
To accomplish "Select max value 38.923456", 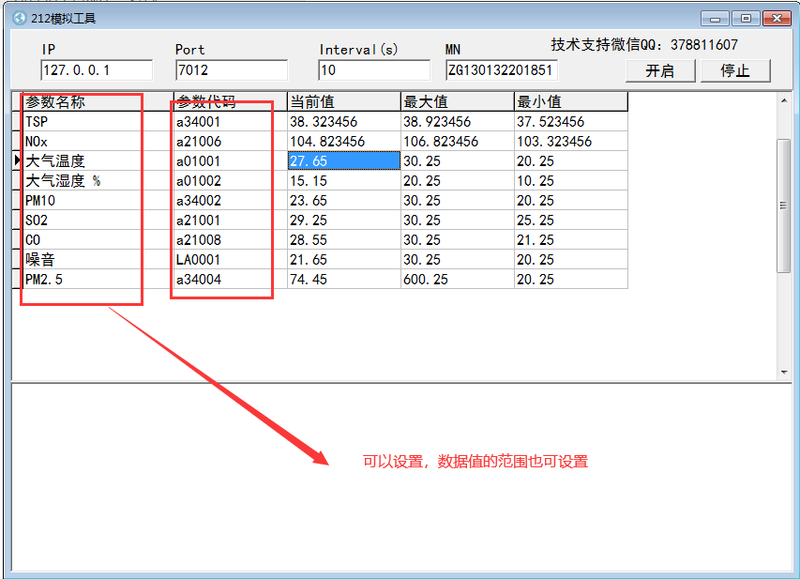I will pos(457,121).
